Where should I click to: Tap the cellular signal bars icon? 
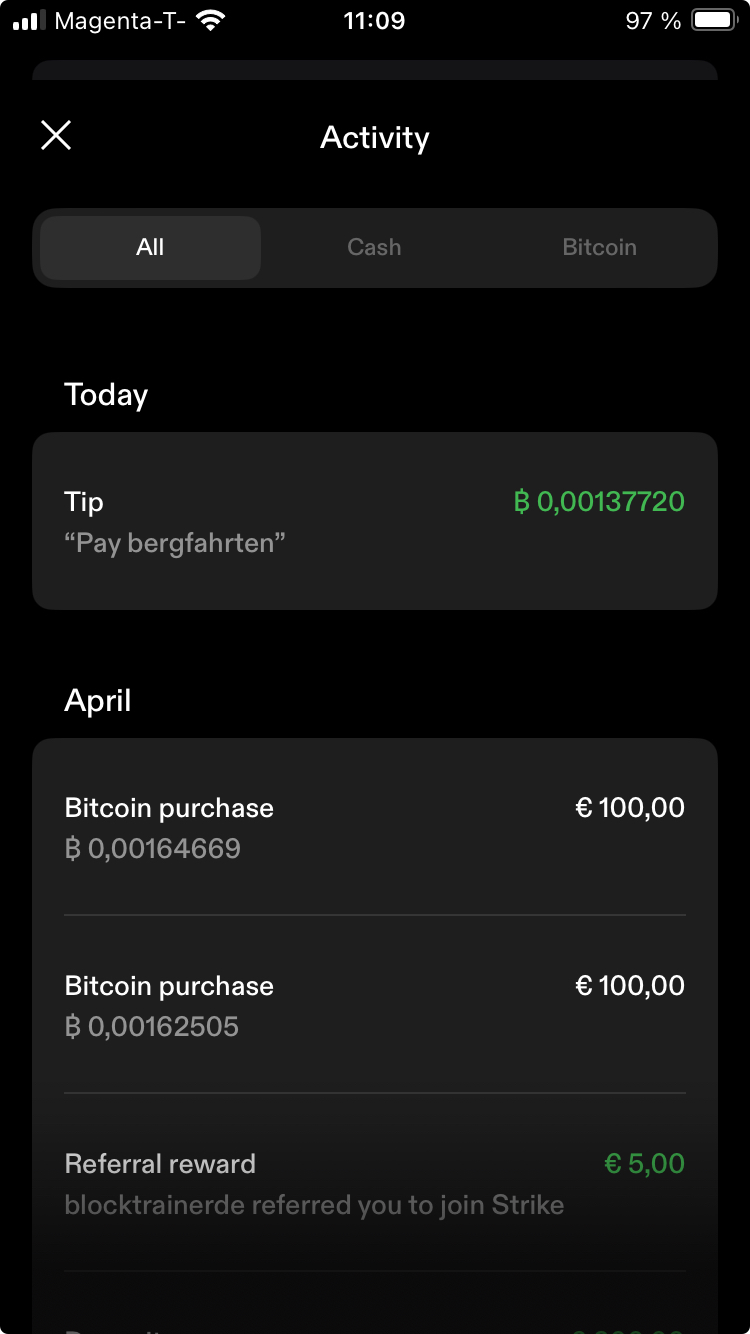[29, 21]
